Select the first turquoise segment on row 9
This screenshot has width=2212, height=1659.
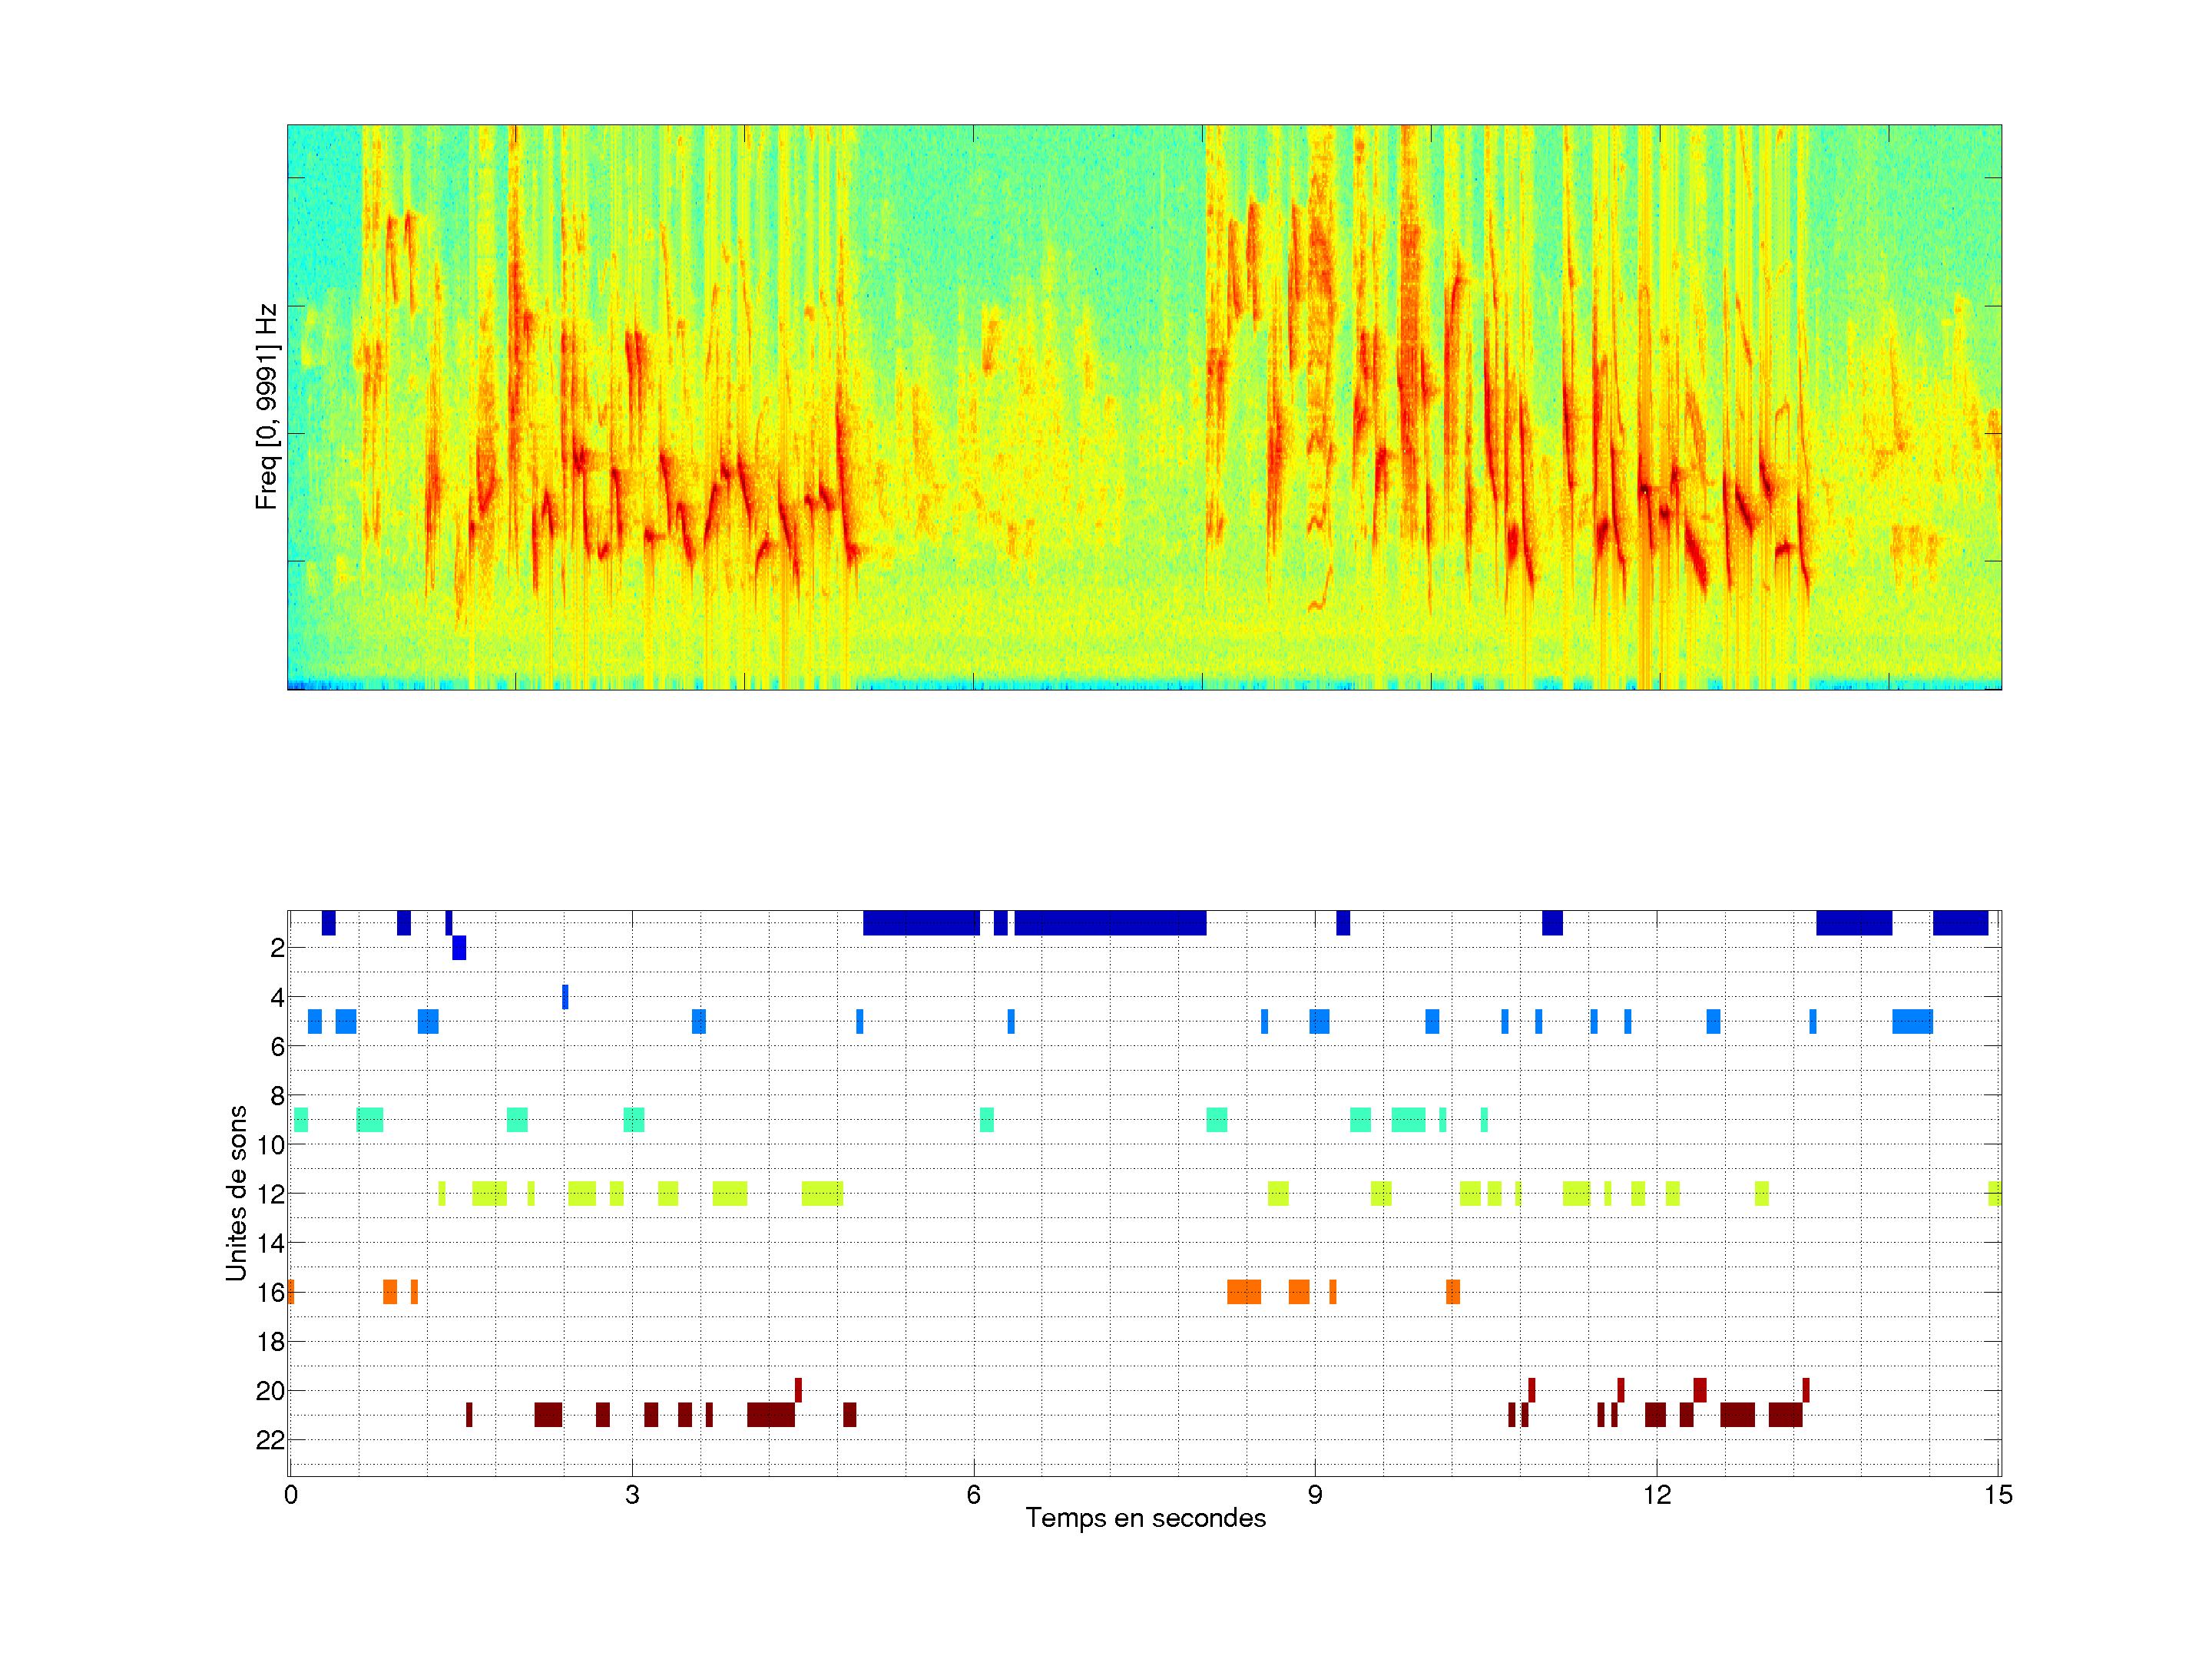click(301, 1120)
